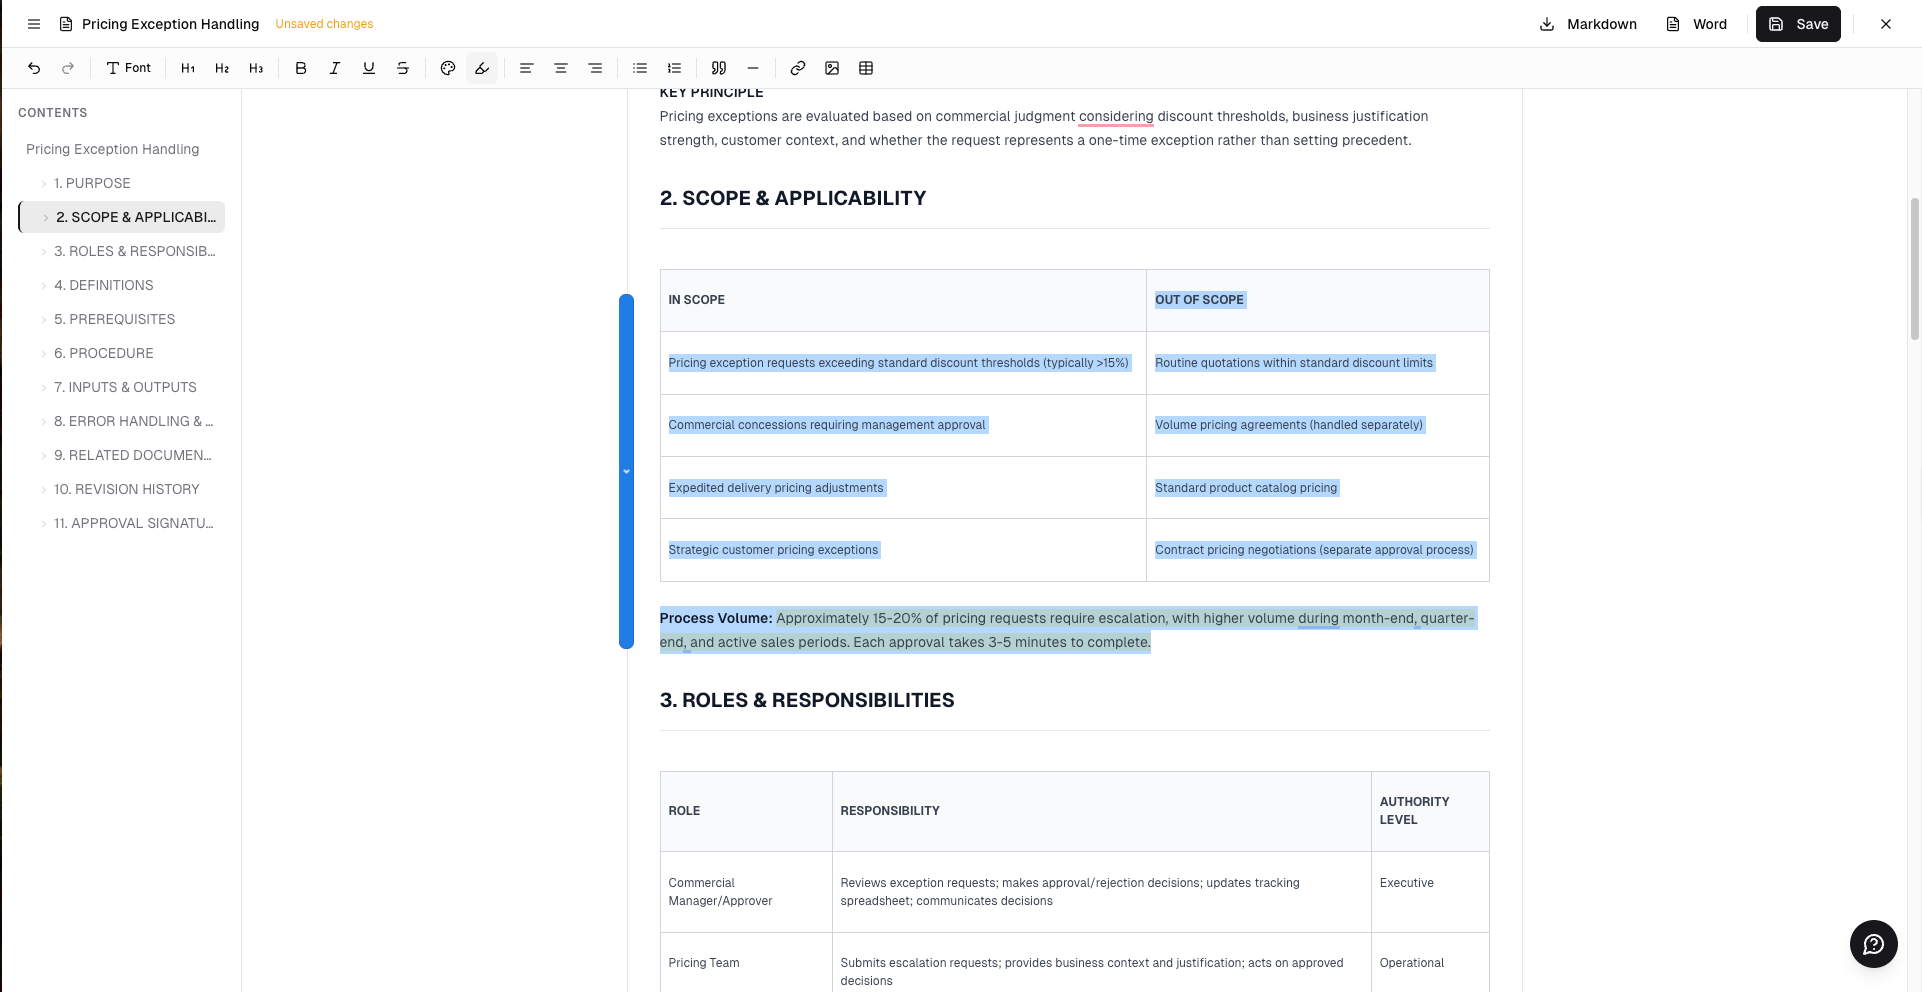Expand the 1. PURPOSE outline chevron

(44, 184)
